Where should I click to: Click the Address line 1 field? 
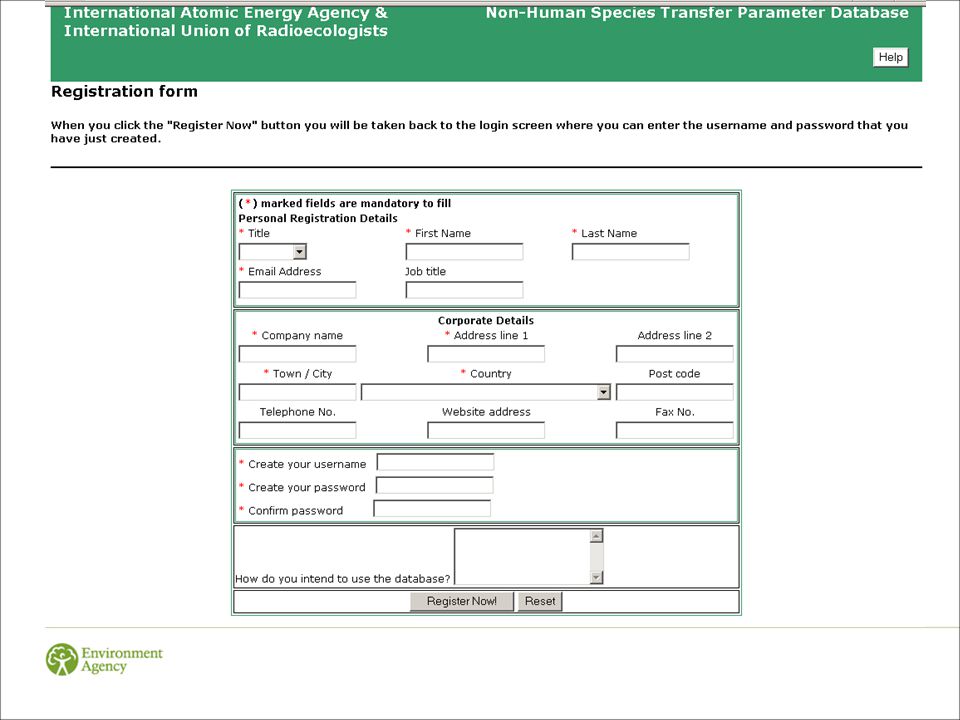(x=486, y=354)
